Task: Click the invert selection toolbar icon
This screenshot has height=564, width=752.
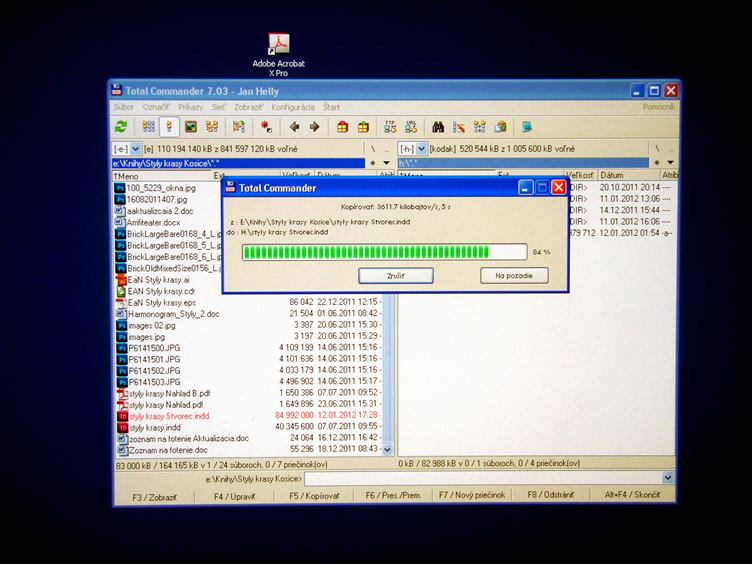Action: 239,127
